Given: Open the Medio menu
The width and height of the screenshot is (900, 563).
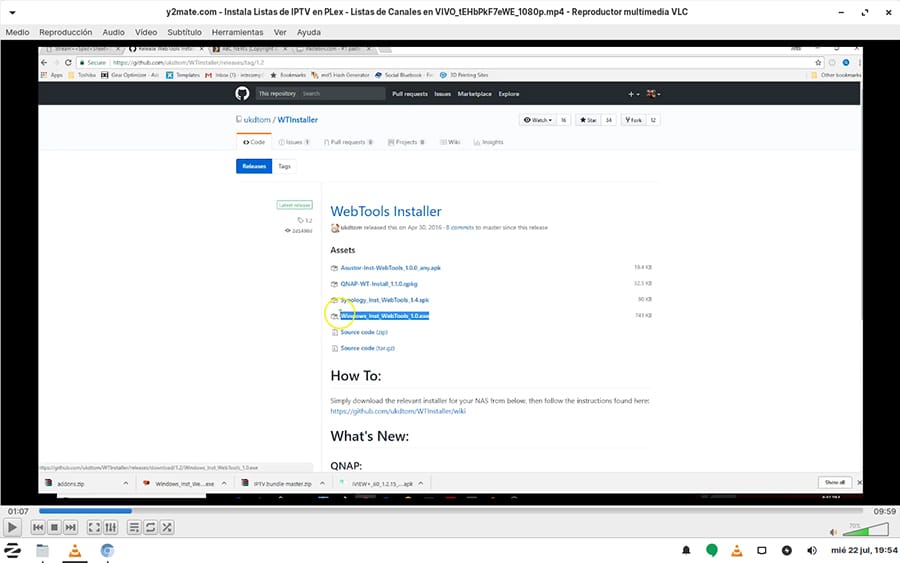Looking at the screenshot, I should (x=17, y=32).
